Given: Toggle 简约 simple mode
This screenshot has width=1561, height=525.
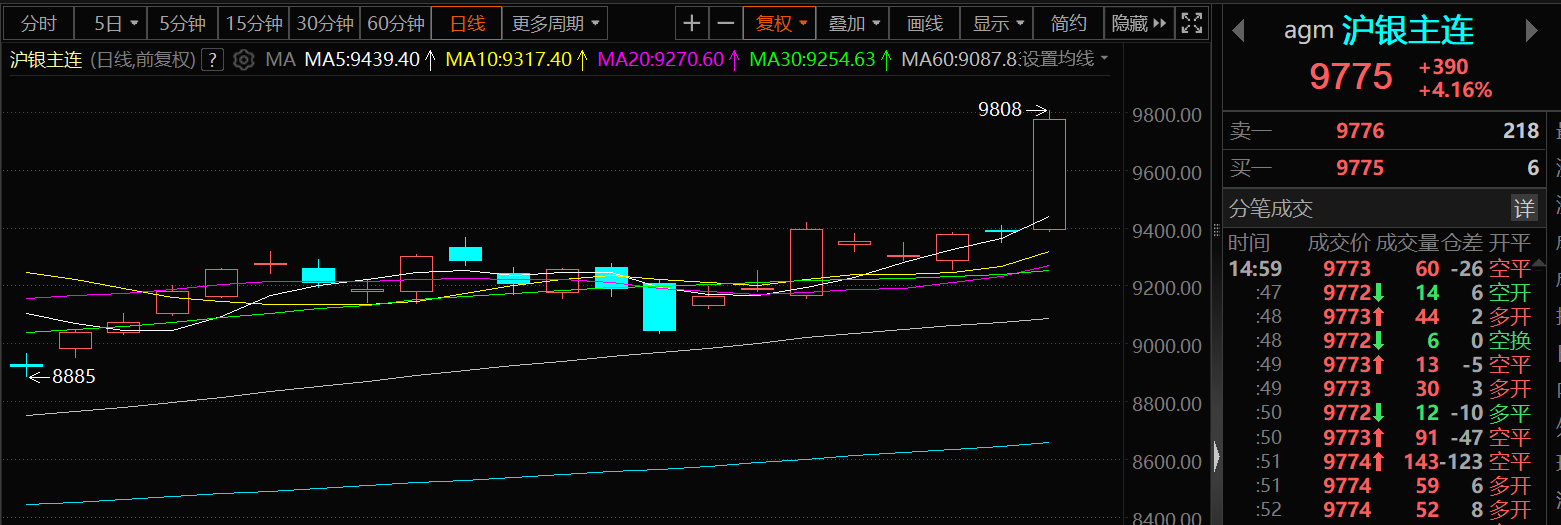Looking at the screenshot, I should [x=1069, y=22].
